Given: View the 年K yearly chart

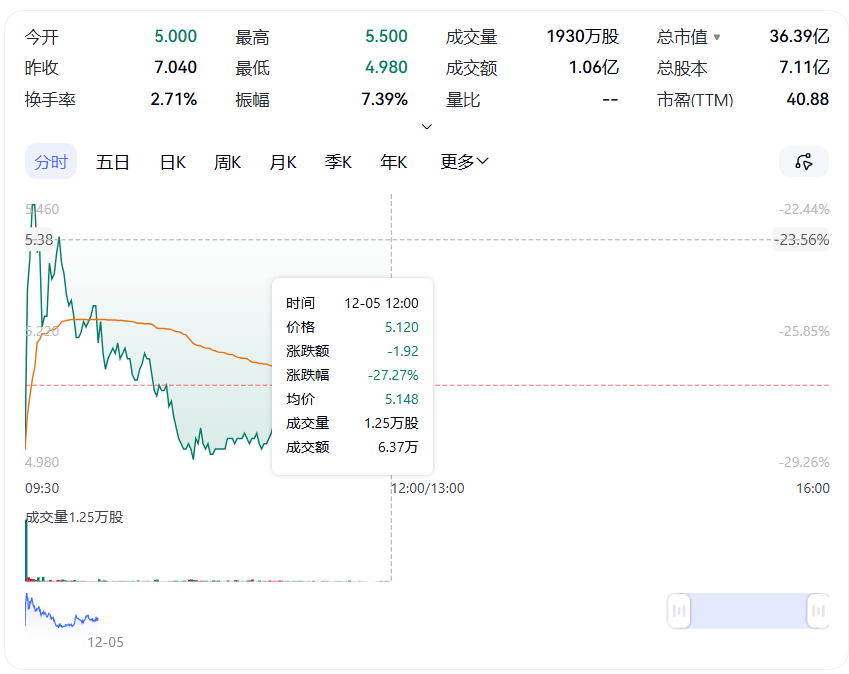Looking at the screenshot, I should click(393, 162).
